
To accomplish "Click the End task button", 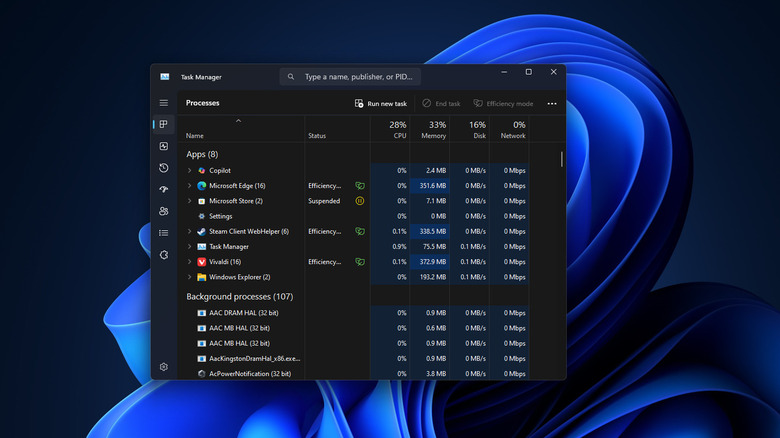I will click(x=441, y=104).
